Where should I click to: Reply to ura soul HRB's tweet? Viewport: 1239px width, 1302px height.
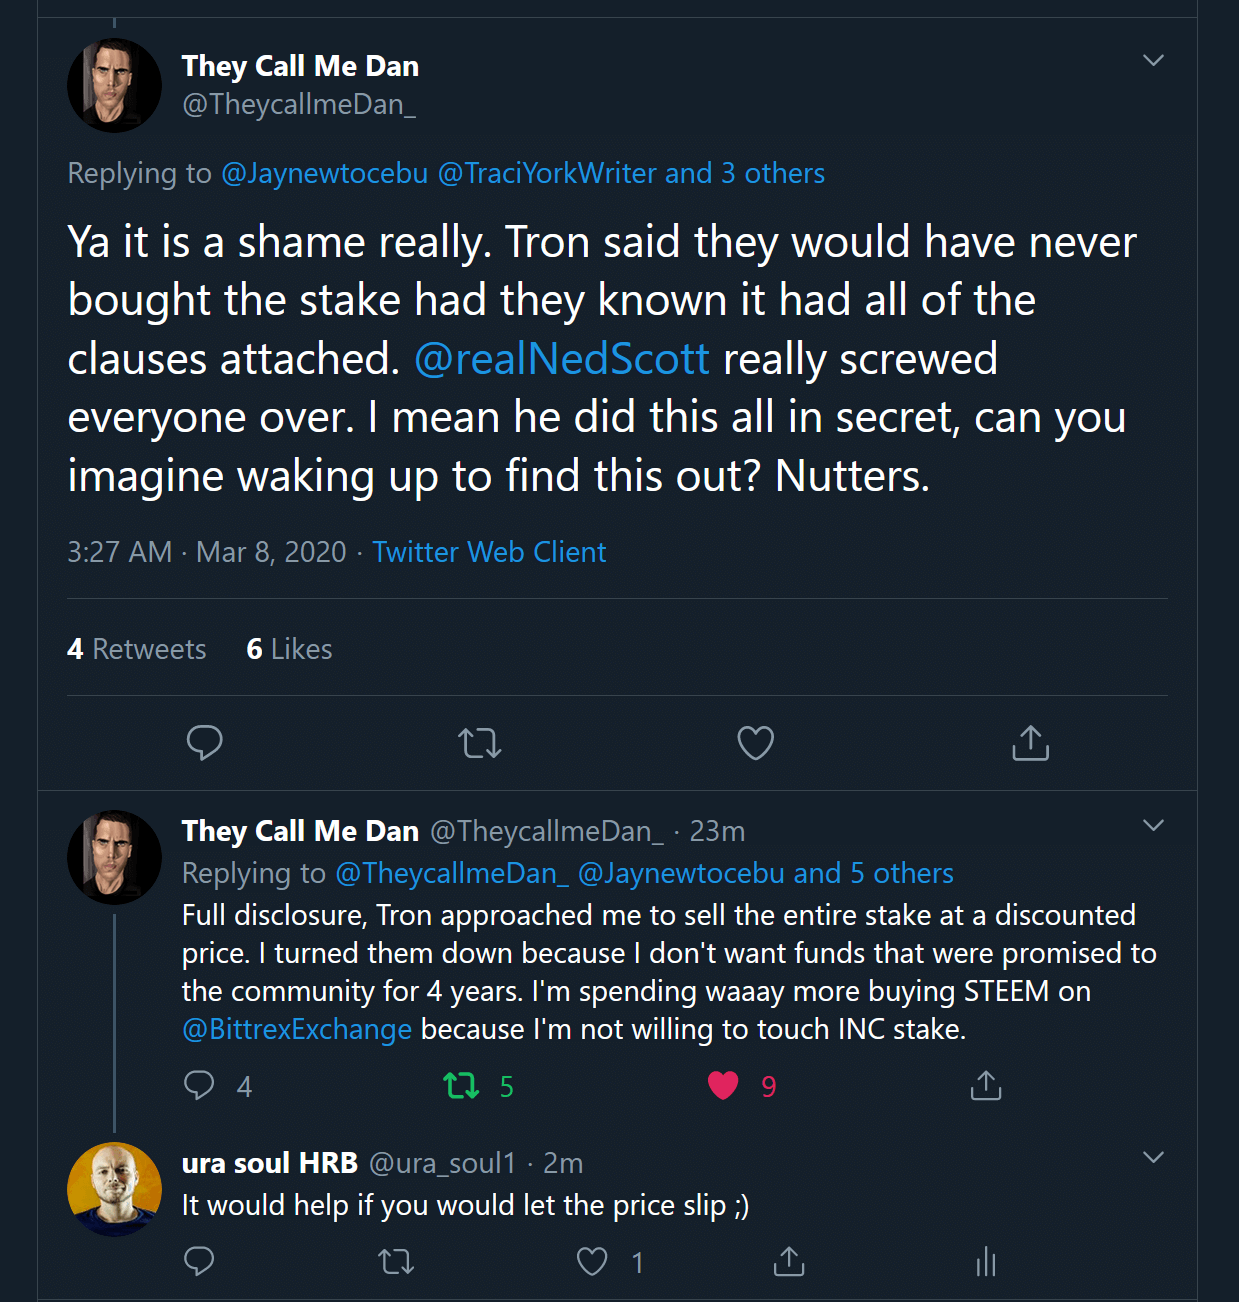[199, 1262]
